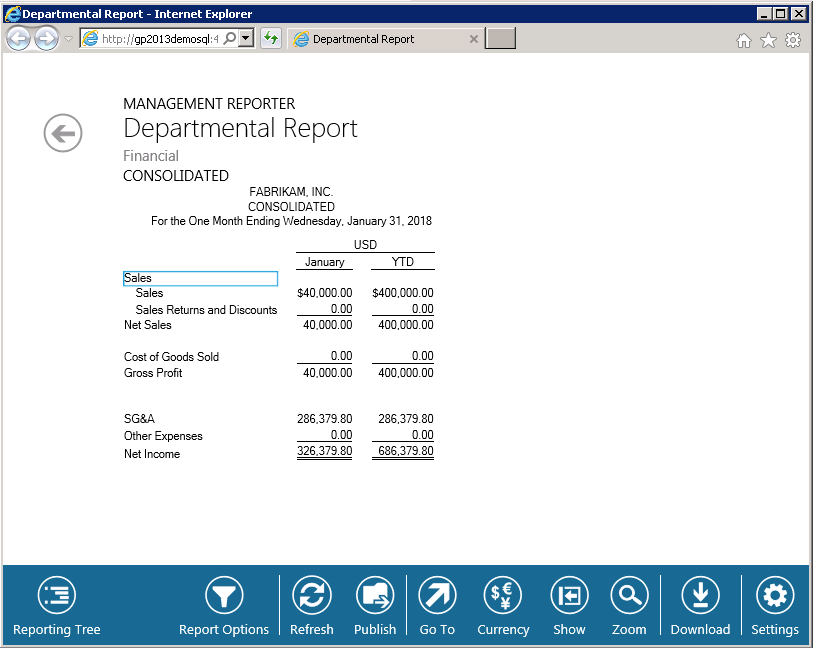Click the circular back arrow

tap(63, 133)
